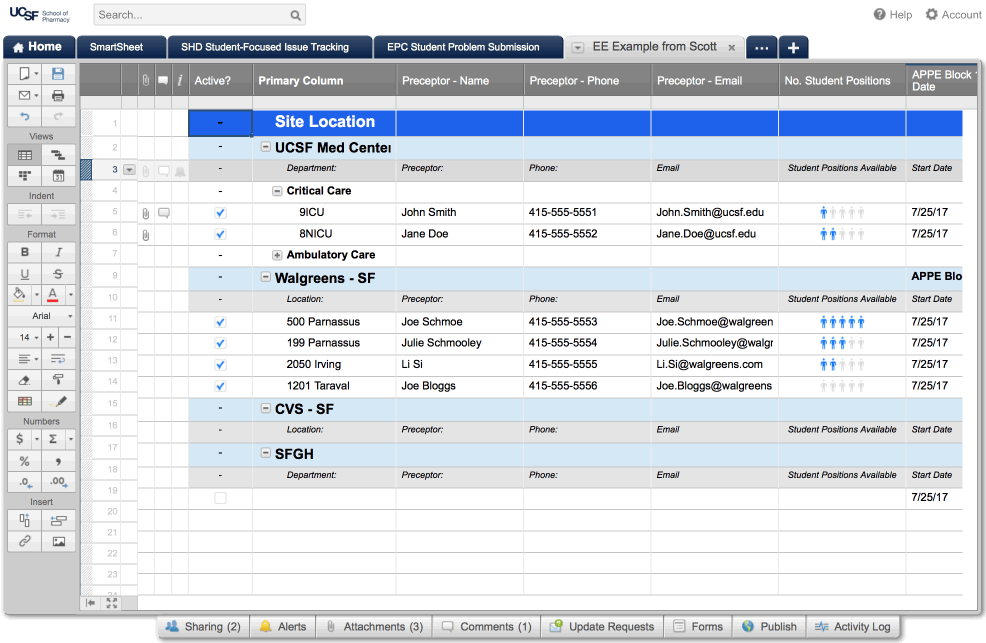The width and height of the screenshot is (986, 643).
Task: Collapse the UCSF Med Center section
Action: click(266, 147)
